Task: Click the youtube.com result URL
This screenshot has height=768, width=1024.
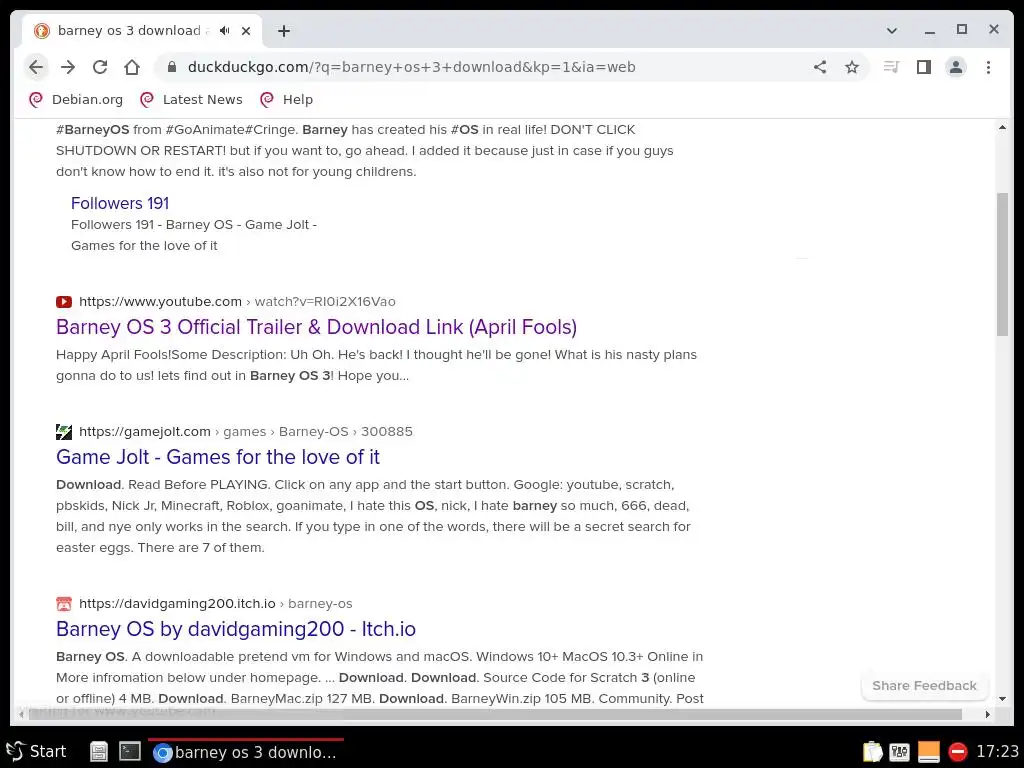Action: click(x=237, y=301)
